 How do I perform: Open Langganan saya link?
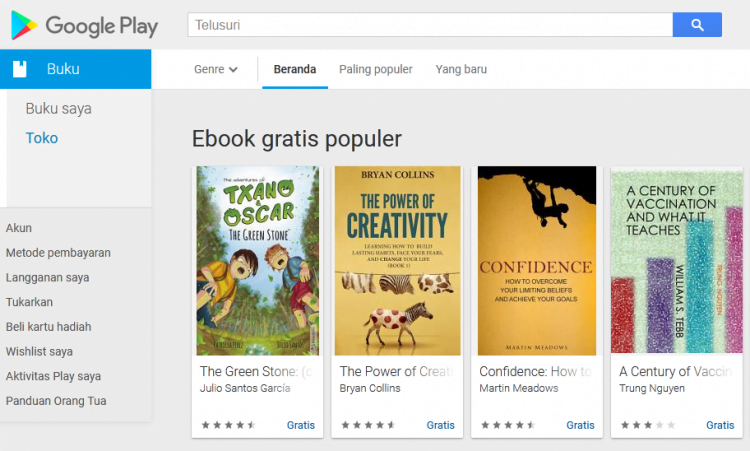tap(47, 278)
